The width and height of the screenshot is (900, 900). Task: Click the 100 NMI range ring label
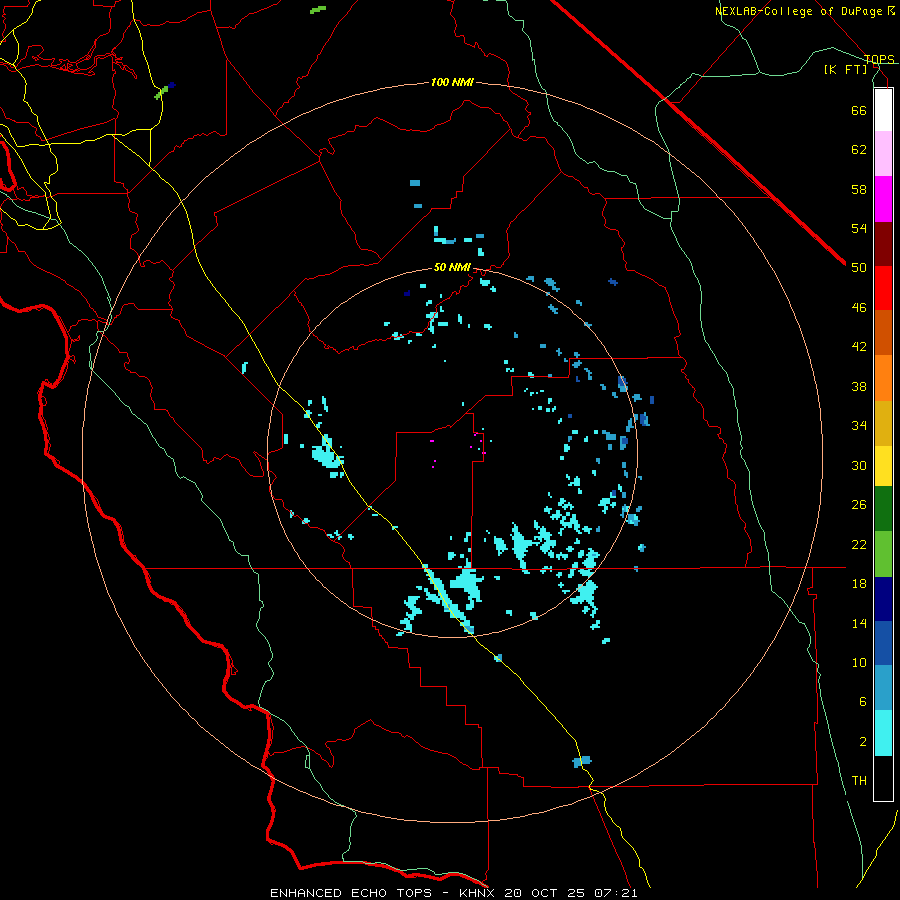(x=452, y=83)
